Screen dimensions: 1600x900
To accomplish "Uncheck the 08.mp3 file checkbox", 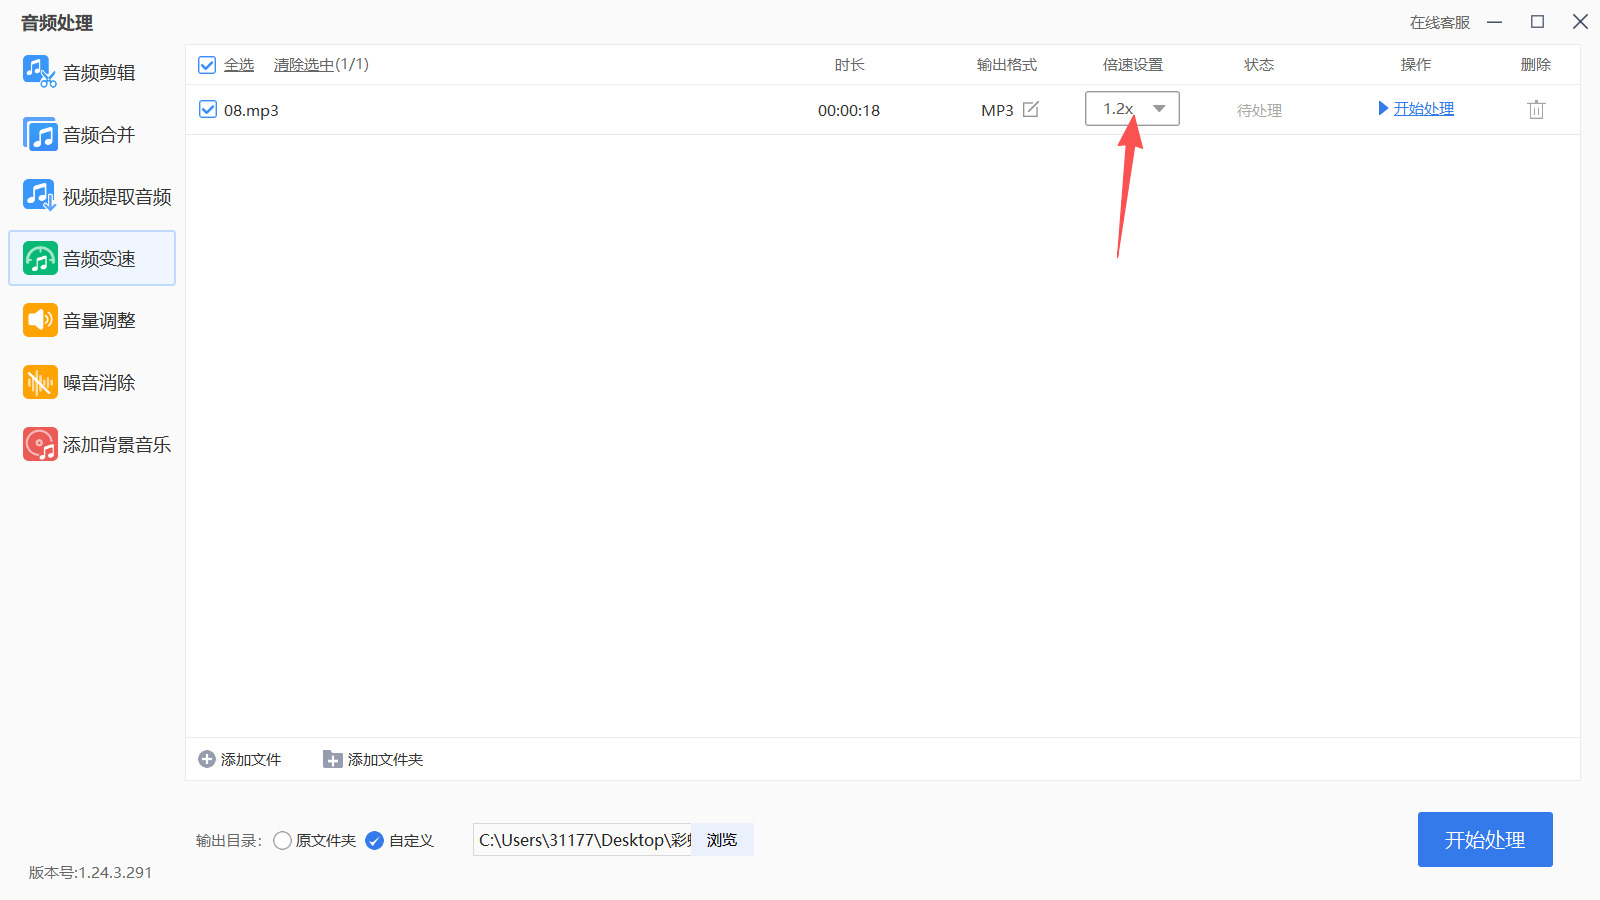I will 207,109.
